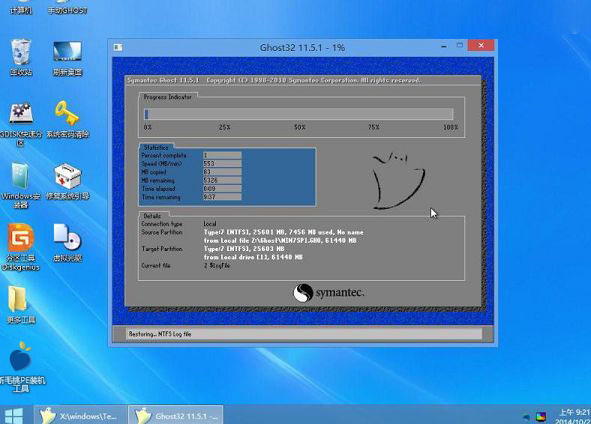Switch to X:\windows\Te... taskbar window
Viewport: 591px width, 424px height.
[80, 415]
